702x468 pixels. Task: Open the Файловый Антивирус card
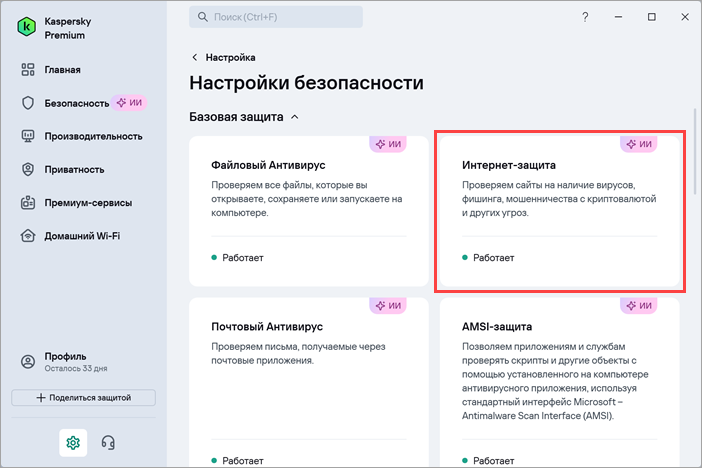click(308, 211)
